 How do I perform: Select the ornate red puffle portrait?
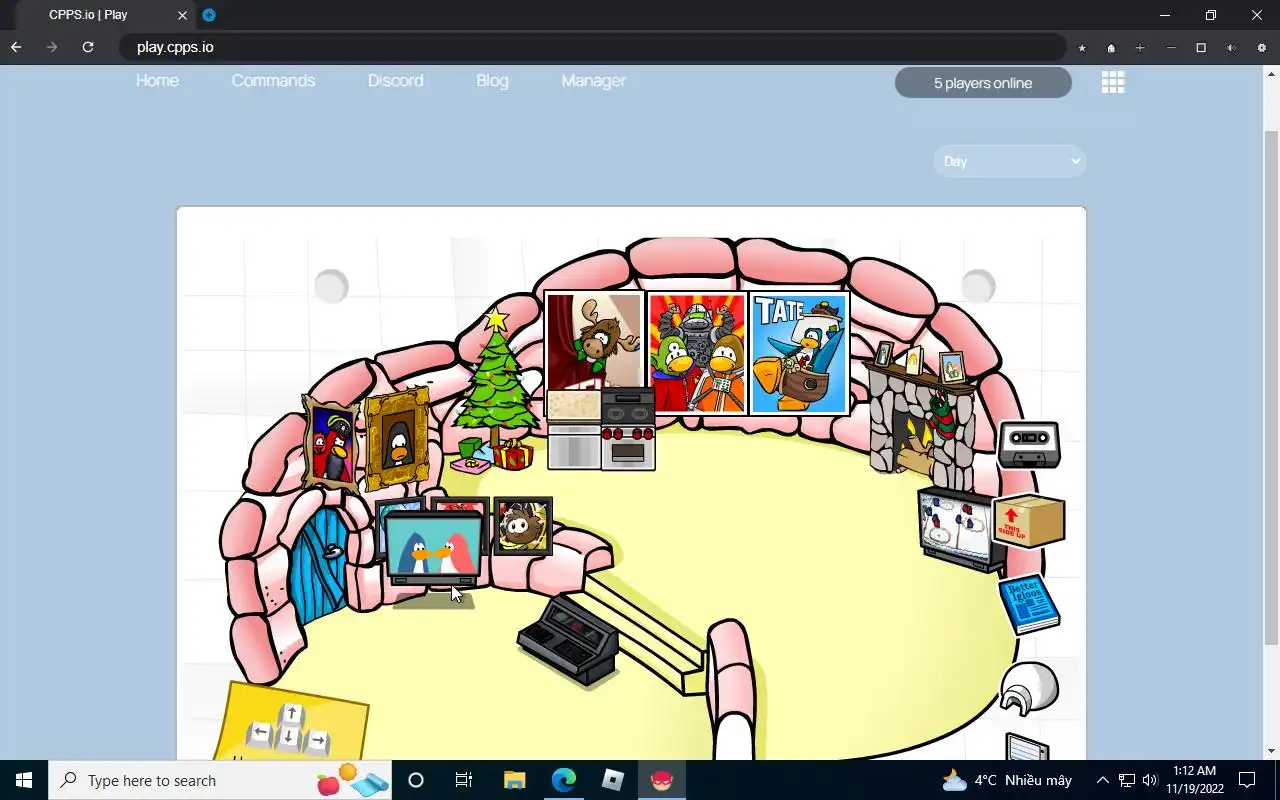click(x=331, y=443)
